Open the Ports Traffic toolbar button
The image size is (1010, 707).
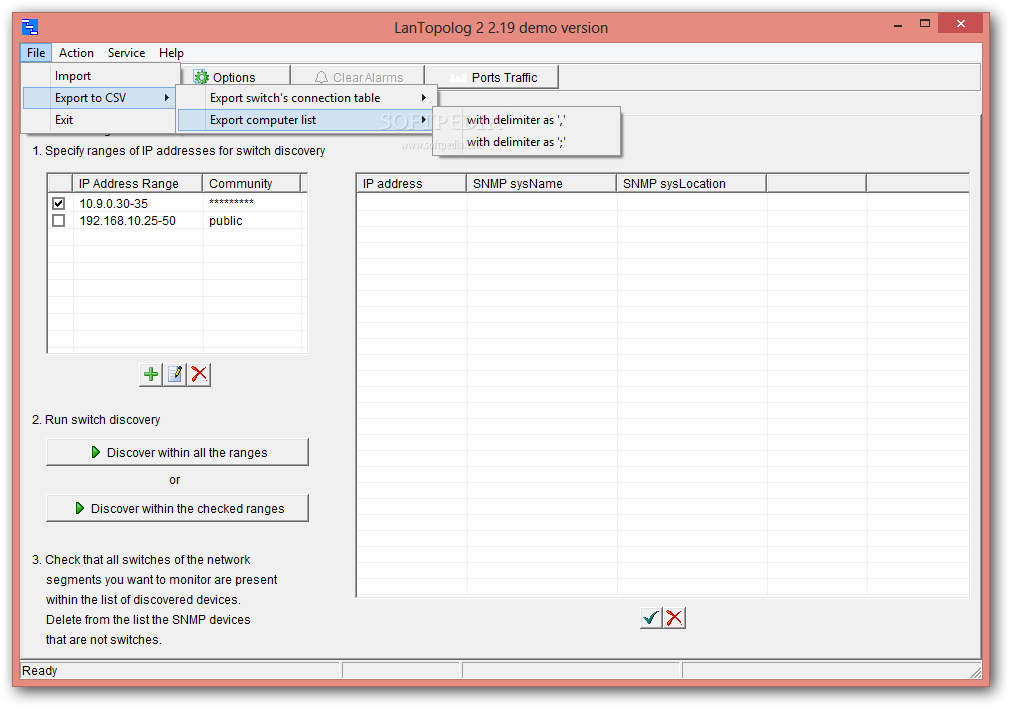(x=492, y=77)
